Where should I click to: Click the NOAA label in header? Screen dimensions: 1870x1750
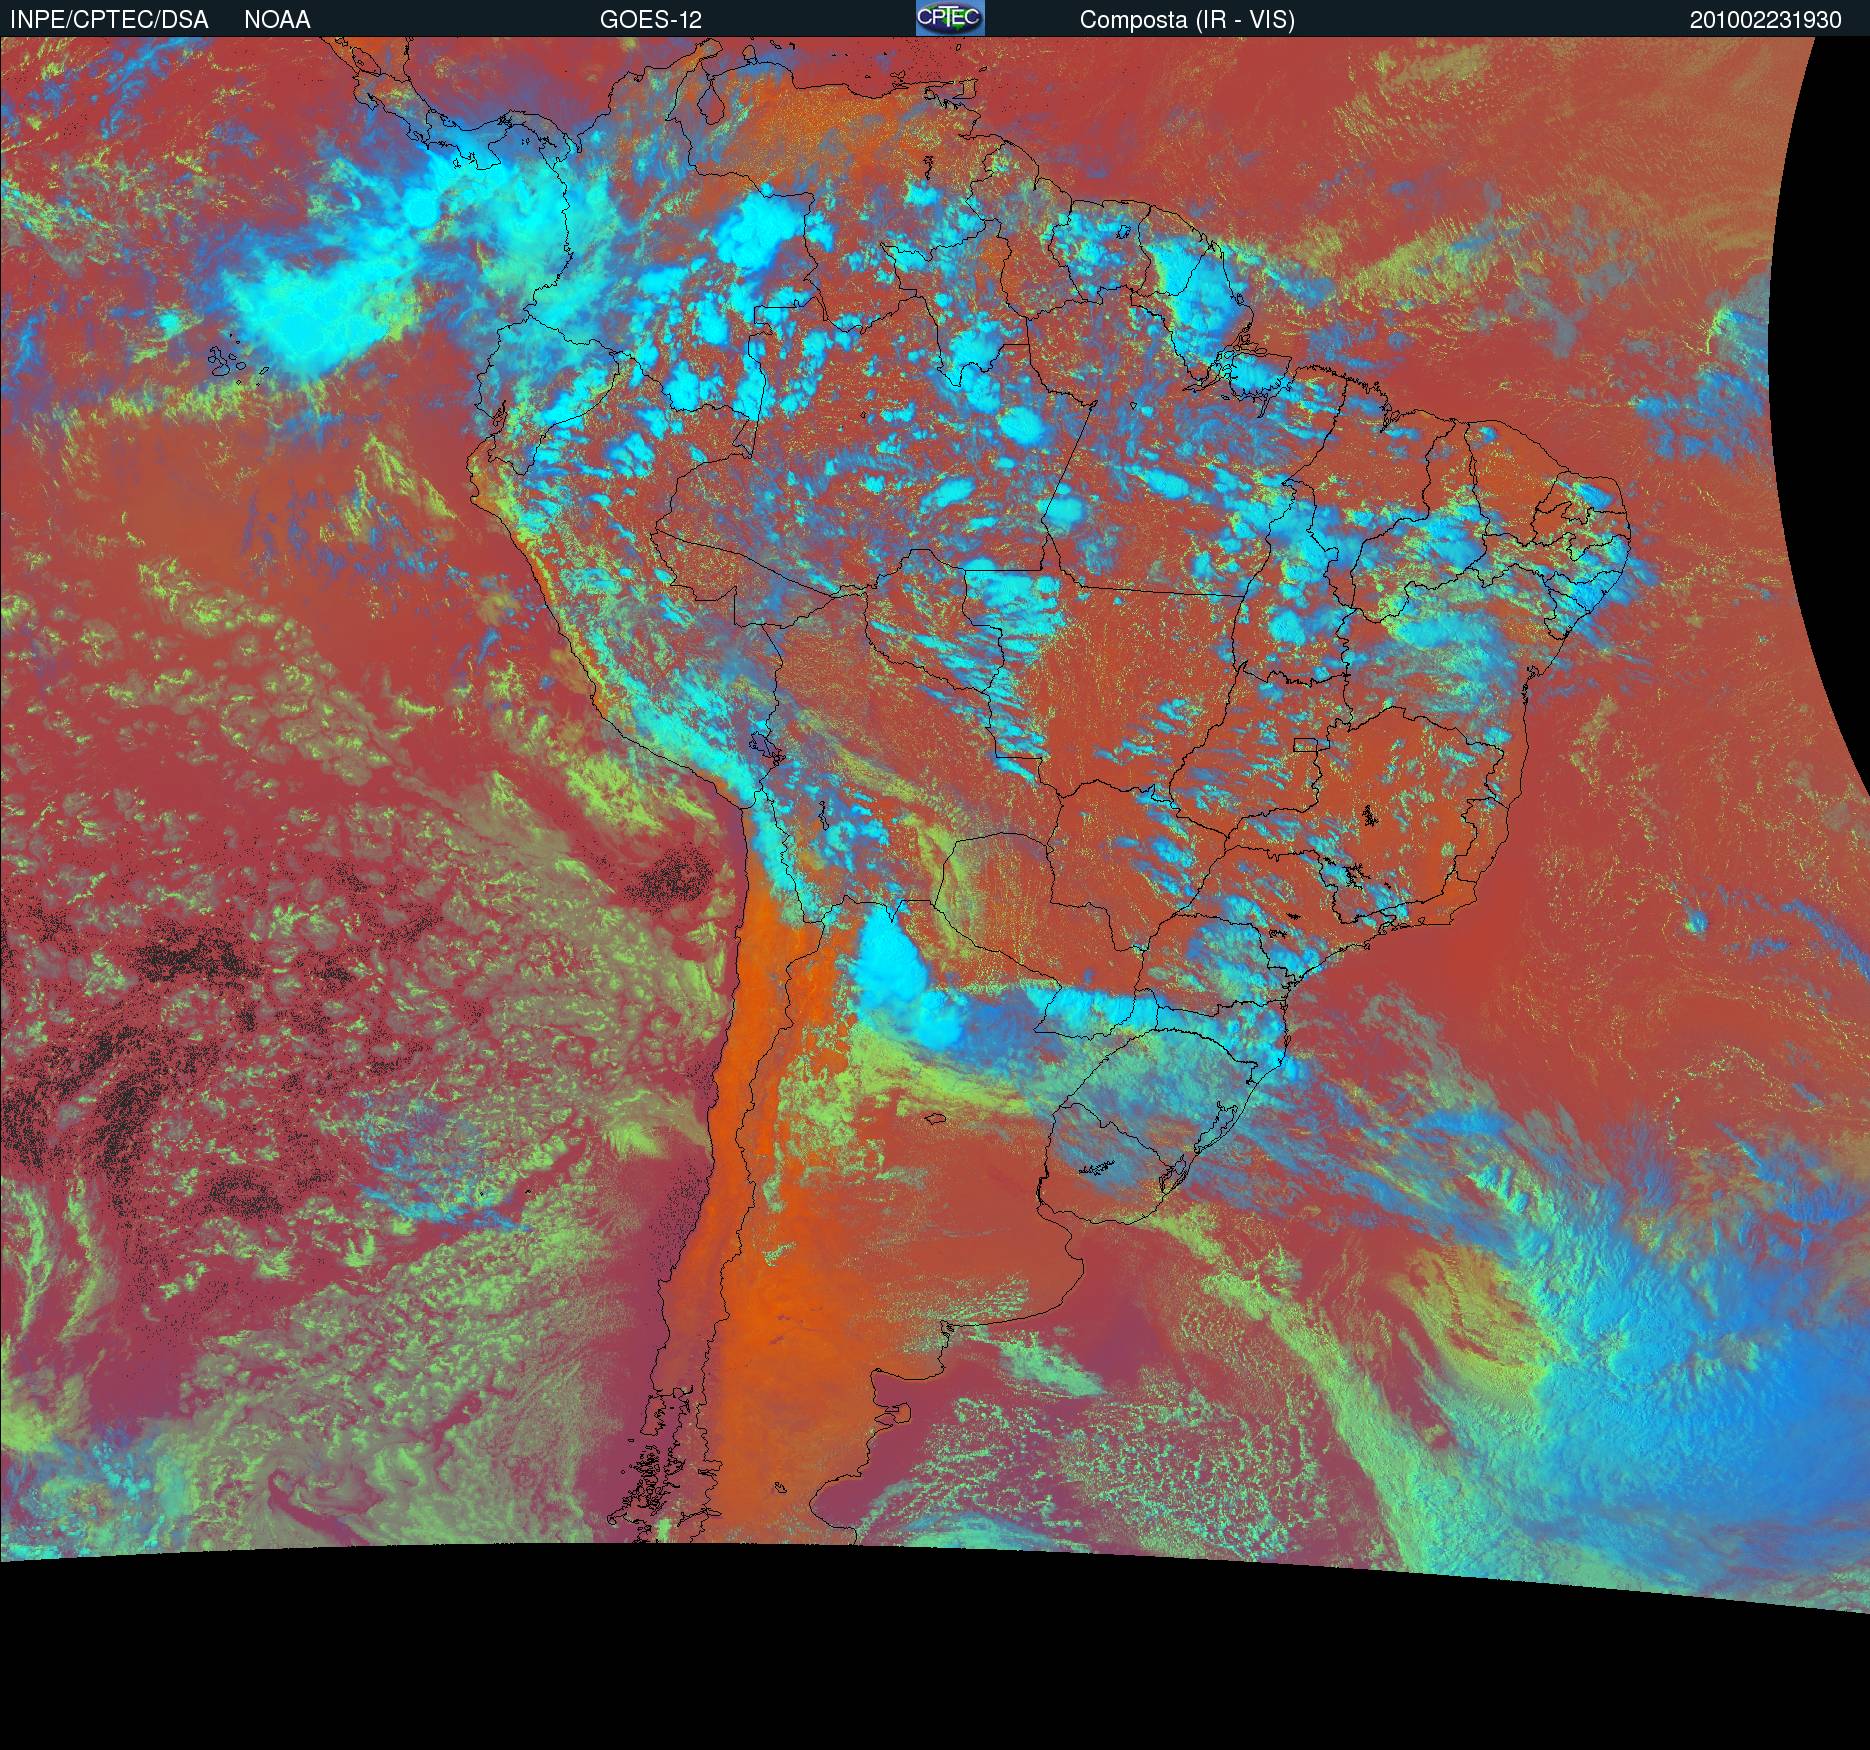277,20
